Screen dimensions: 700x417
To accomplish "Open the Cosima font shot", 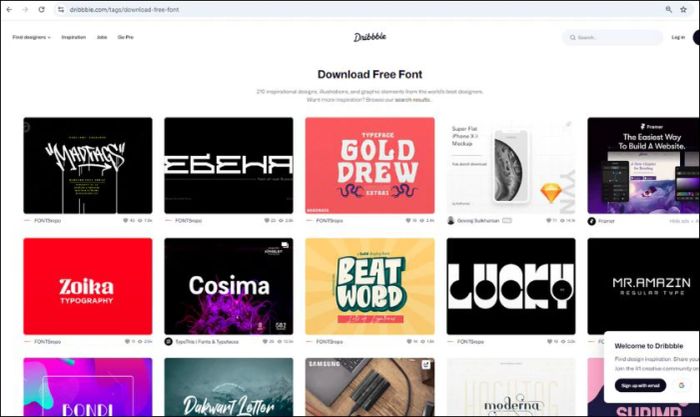I will (x=229, y=286).
